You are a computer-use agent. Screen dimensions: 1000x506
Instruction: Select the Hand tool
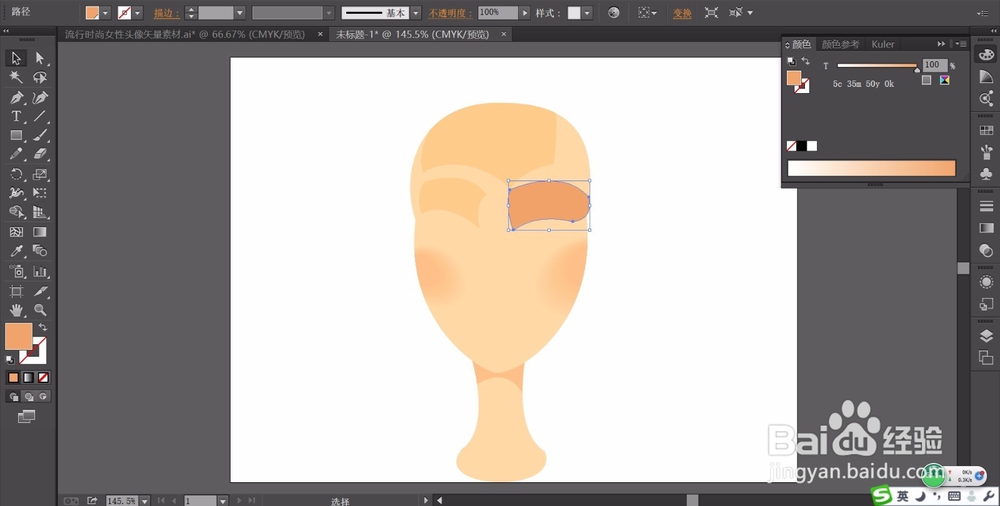tap(16, 310)
